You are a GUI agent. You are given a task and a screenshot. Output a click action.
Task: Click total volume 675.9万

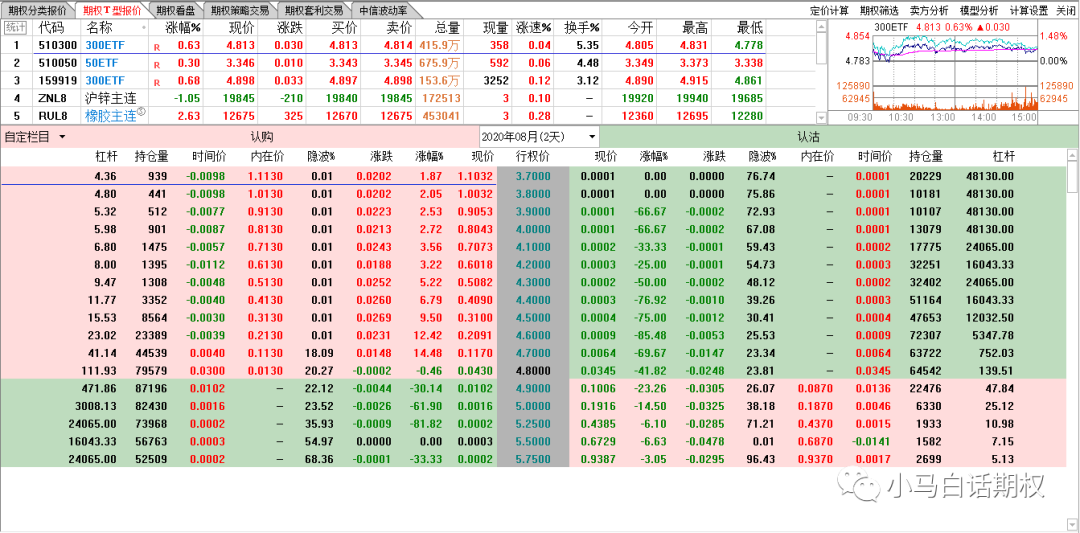coord(439,63)
